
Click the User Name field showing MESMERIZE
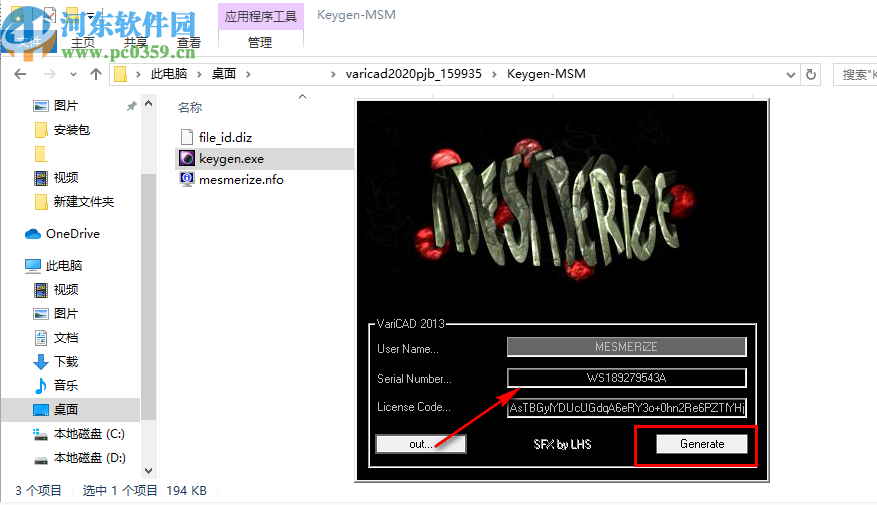(x=626, y=347)
